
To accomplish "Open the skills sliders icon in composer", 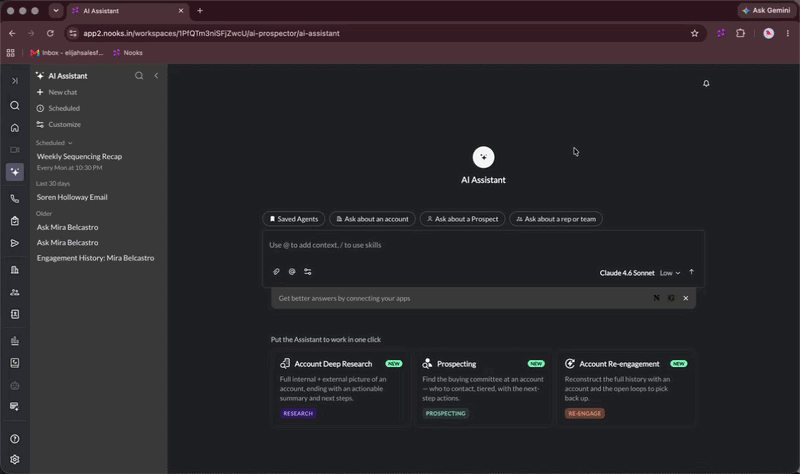I will click(x=308, y=272).
